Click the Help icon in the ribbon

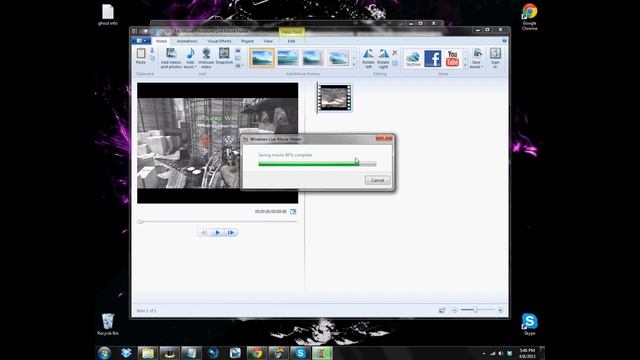click(x=504, y=41)
